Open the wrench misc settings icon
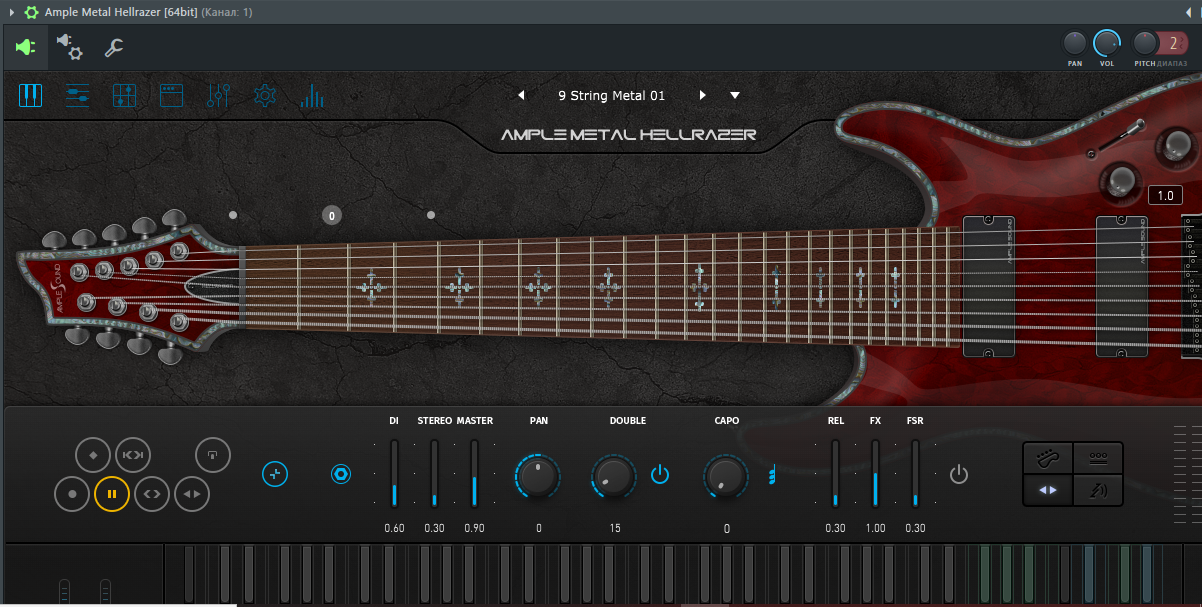Screen dimensions: 1202x607 (114, 47)
